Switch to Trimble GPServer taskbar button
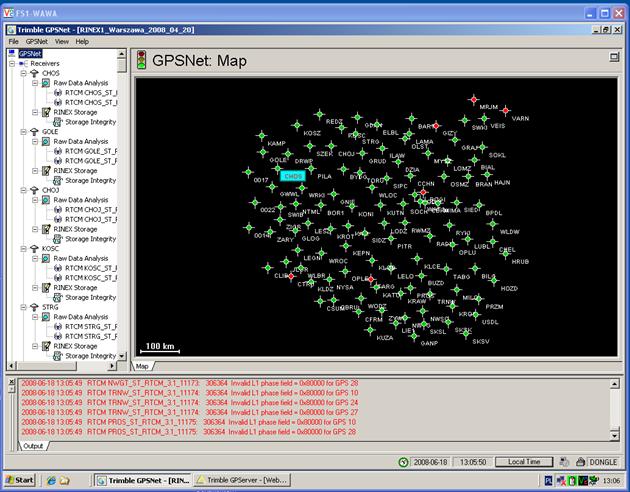Viewport: 630px width, 492px height. 242,480
